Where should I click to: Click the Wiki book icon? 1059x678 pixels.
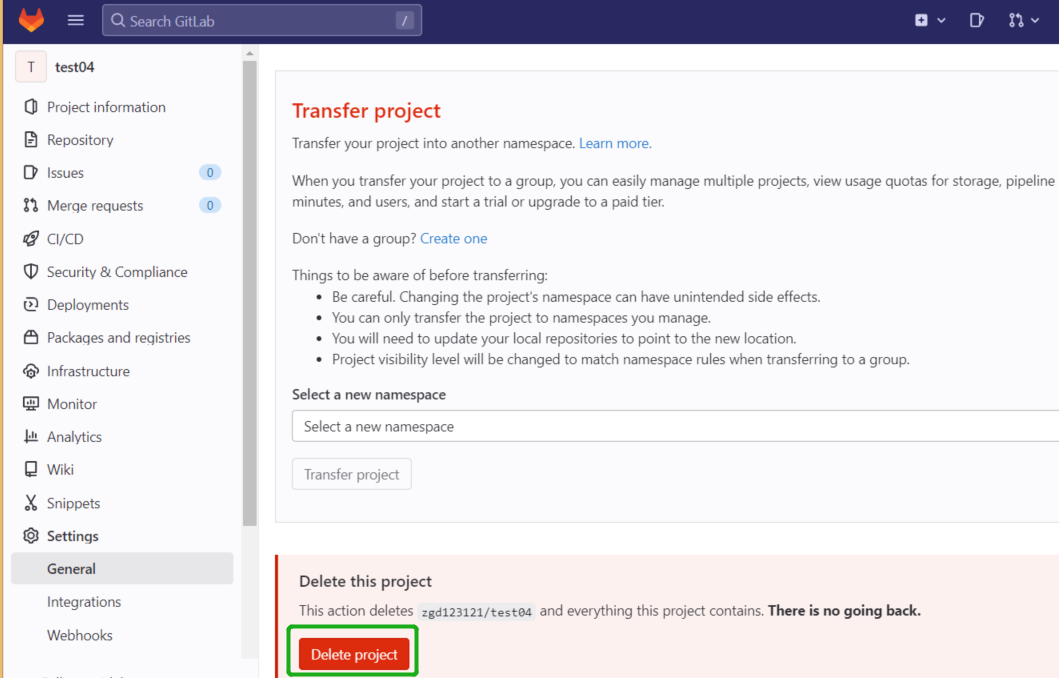click(30, 469)
